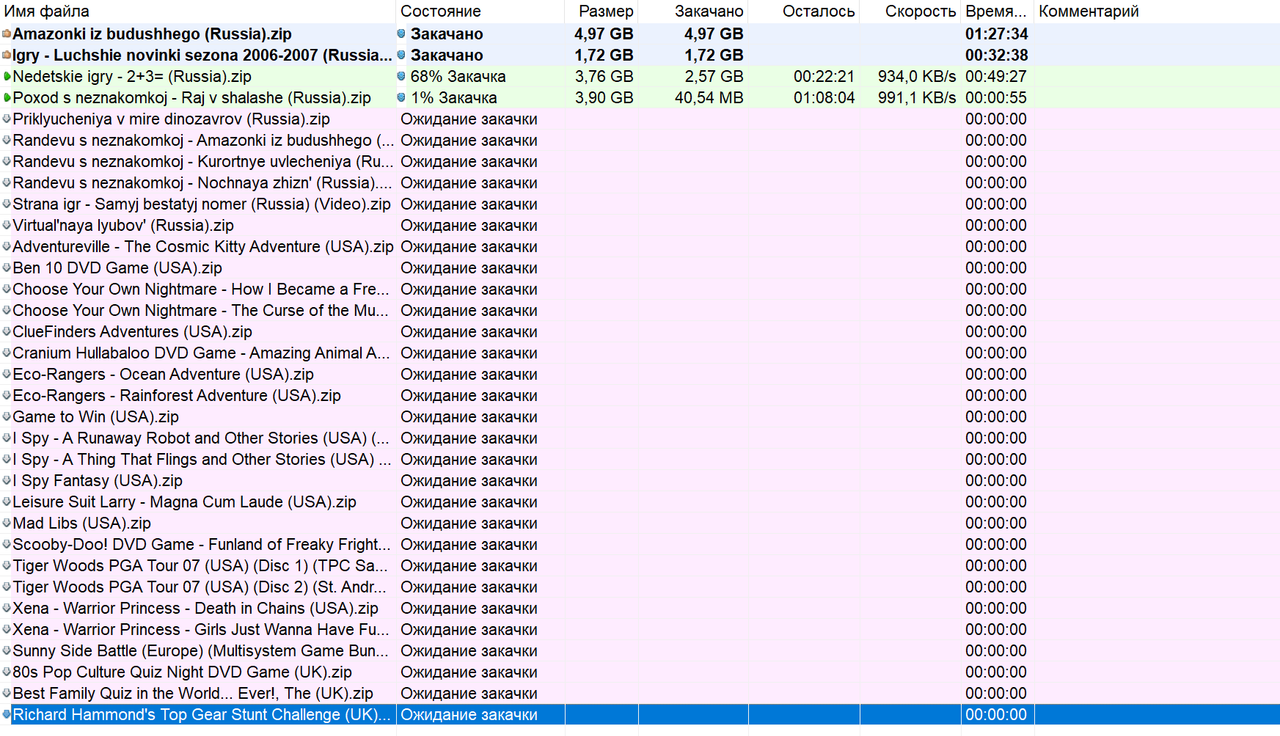
Task: Click the status dot icon beside 1% Закачка
Action: pyautogui.click(x=402, y=98)
